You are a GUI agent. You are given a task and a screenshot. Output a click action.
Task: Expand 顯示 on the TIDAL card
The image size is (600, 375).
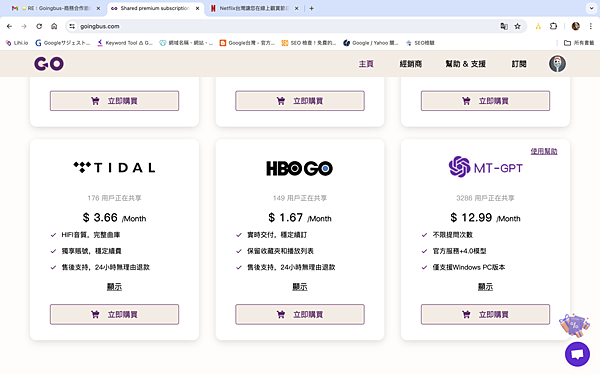pyautogui.click(x=114, y=286)
